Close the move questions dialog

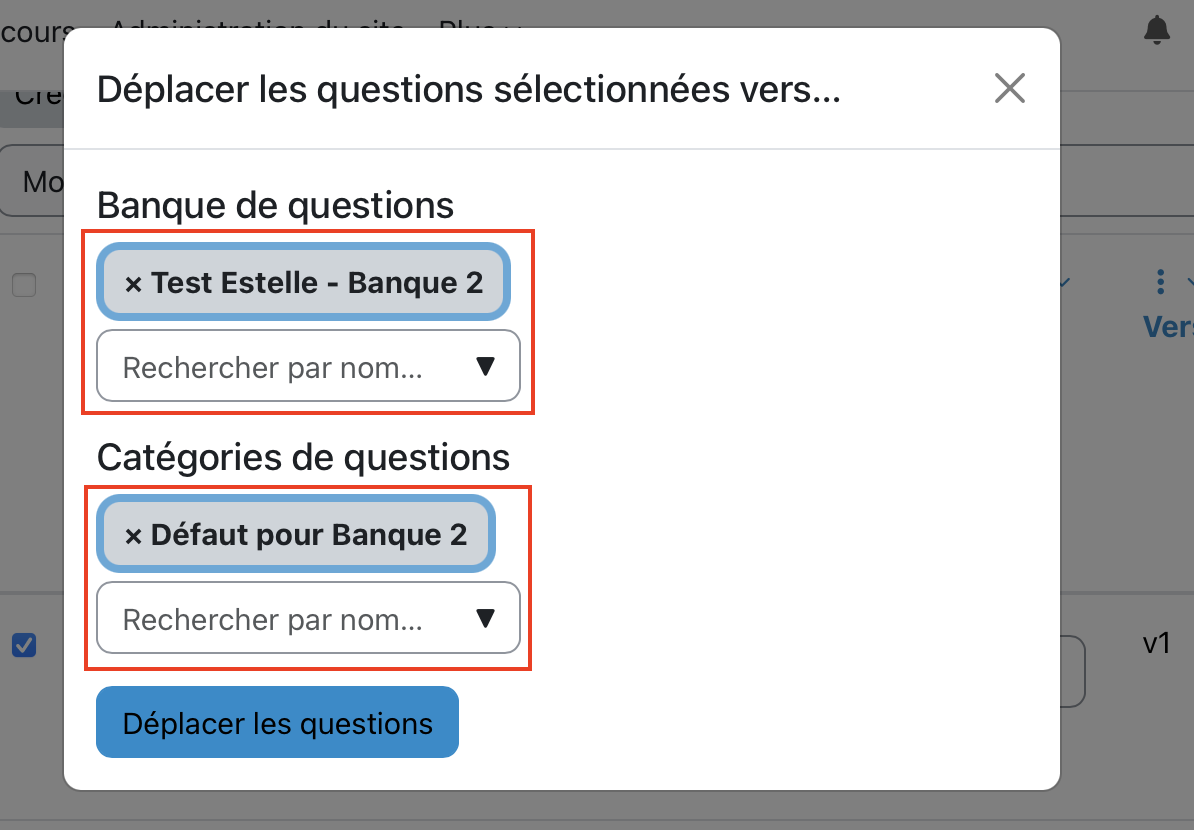pyautogui.click(x=1010, y=89)
